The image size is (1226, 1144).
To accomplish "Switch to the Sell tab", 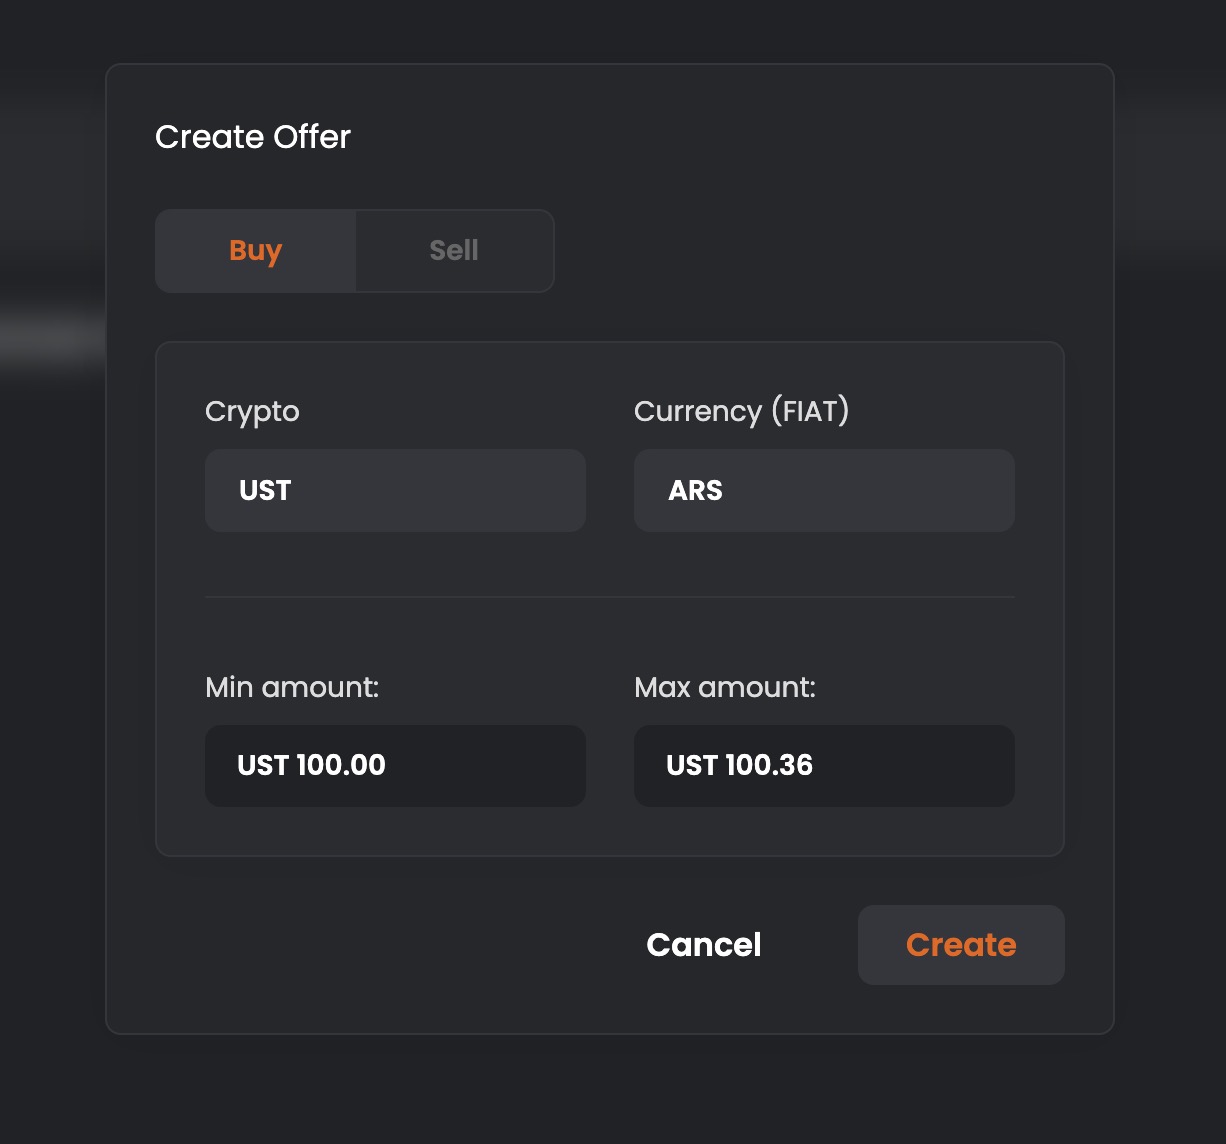I will [x=454, y=251].
